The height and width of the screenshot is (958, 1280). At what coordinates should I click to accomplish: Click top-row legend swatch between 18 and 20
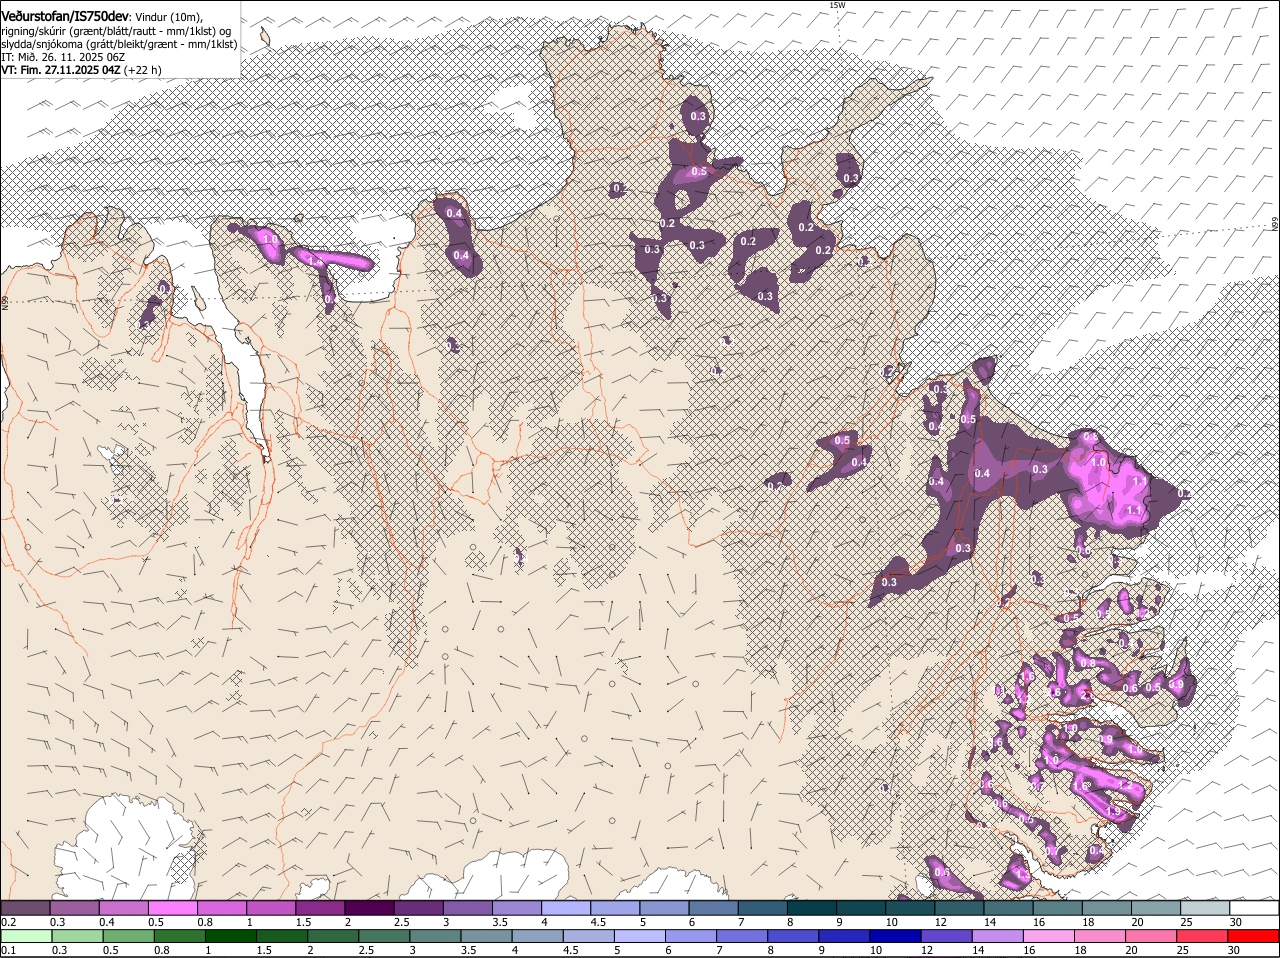[1106, 907]
